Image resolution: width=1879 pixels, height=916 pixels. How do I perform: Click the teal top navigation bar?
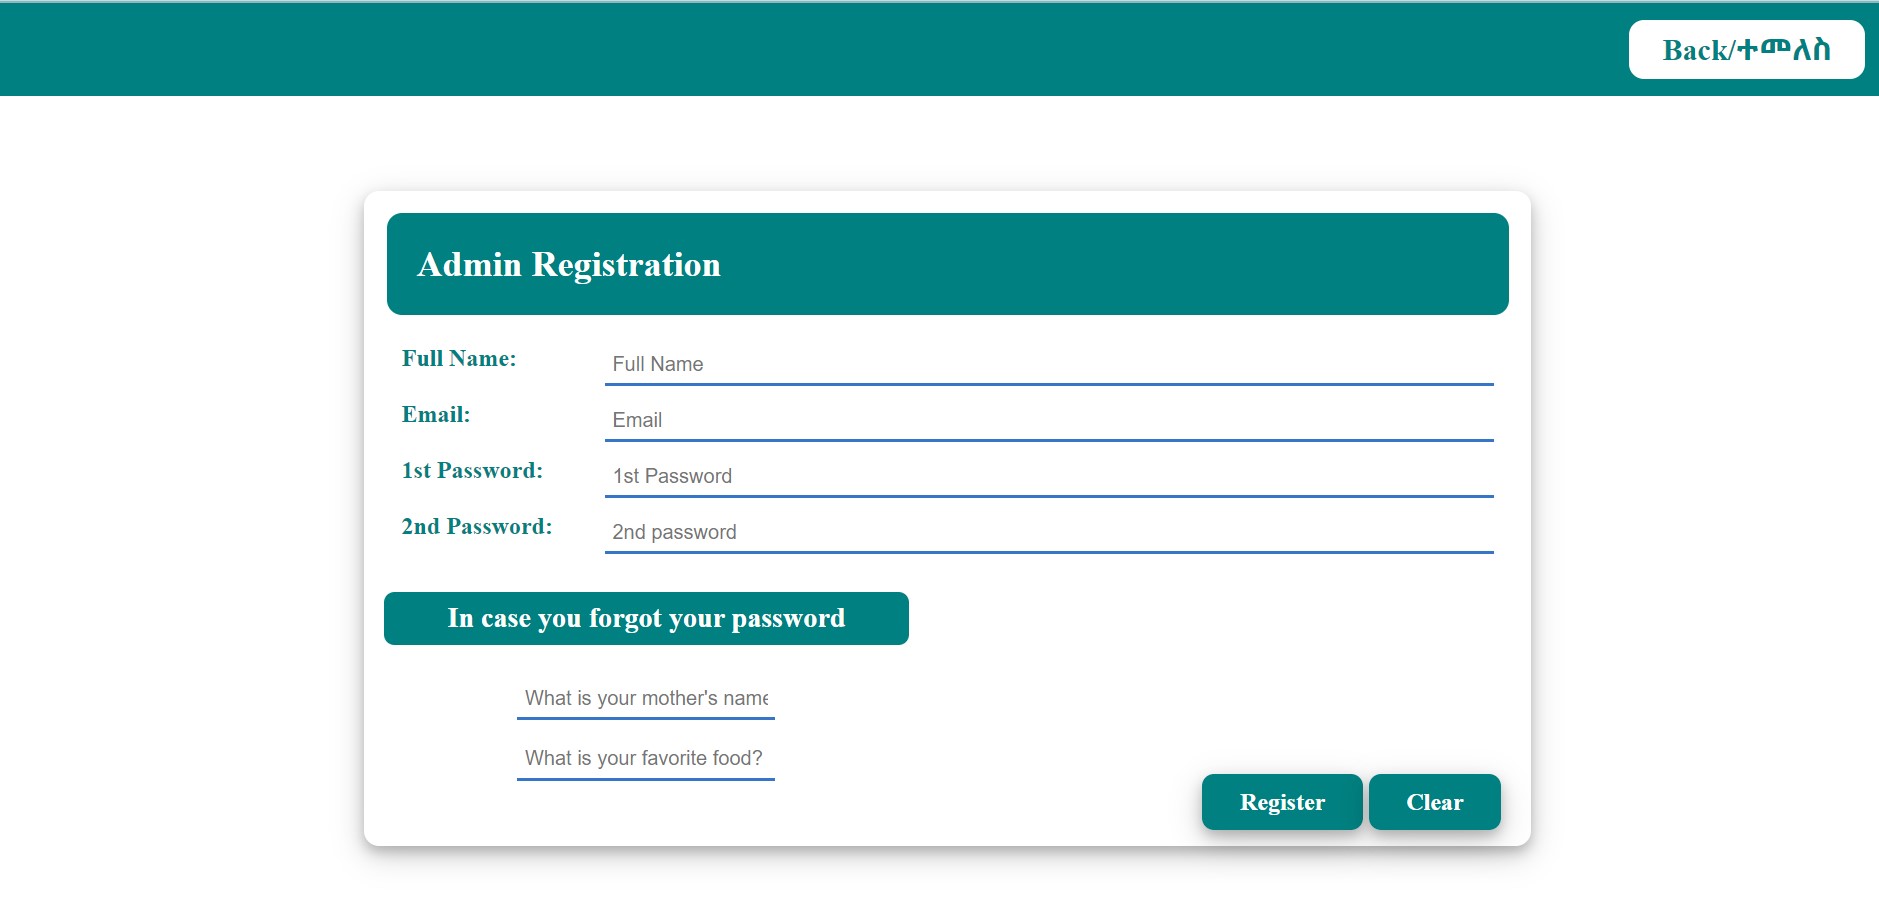click(x=800, y=49)
